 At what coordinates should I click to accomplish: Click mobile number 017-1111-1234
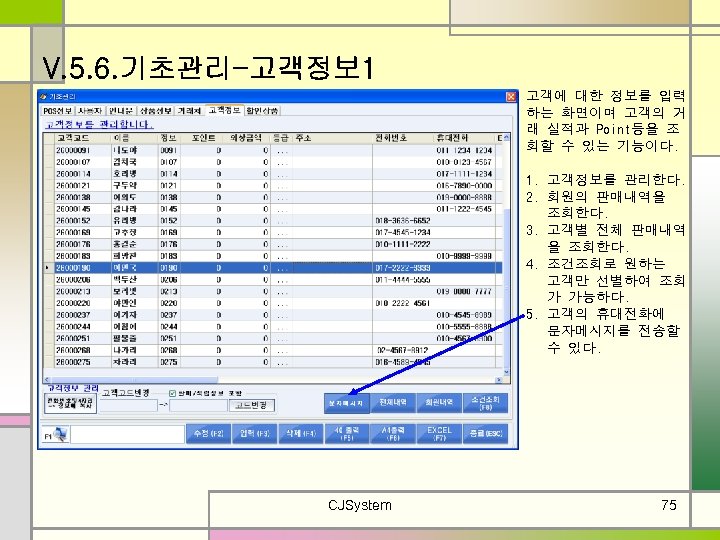pyautogui.click(x=464, y=174)
